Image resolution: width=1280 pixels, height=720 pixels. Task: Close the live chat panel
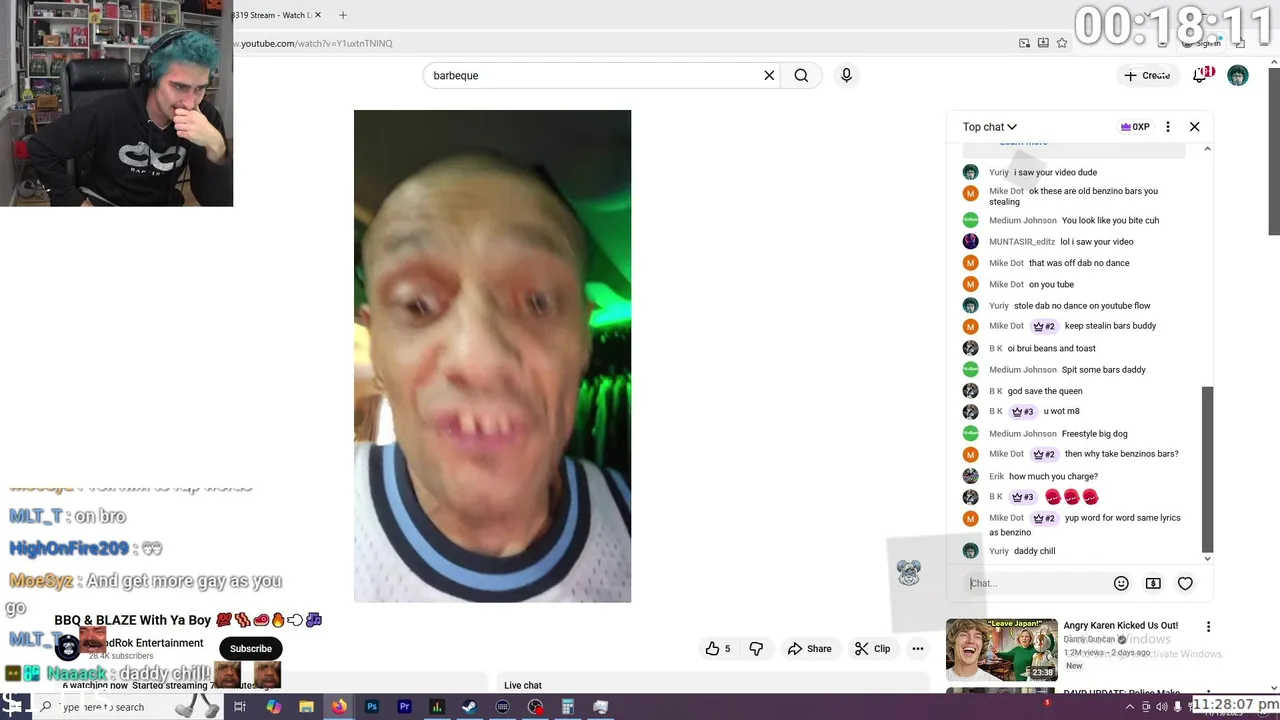tap(1194, 127)
